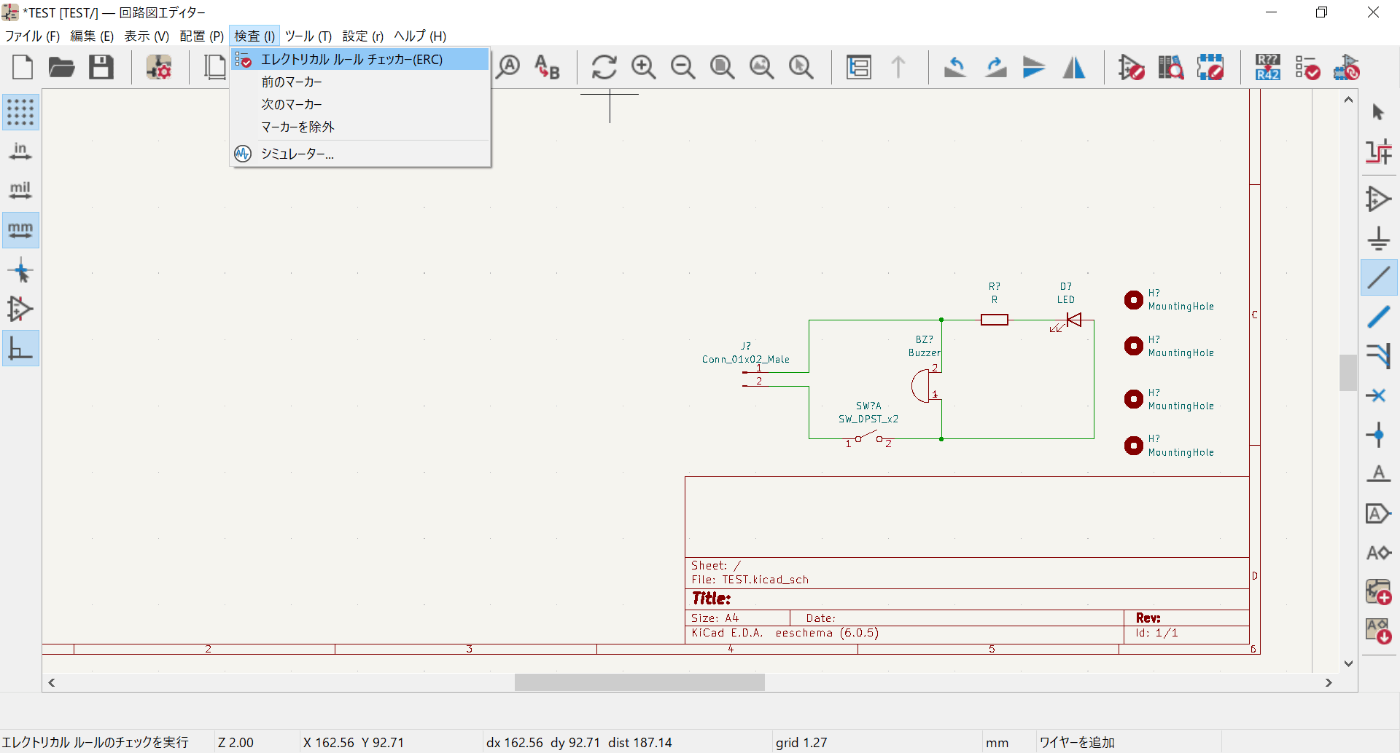Open the hierarchy navigator
1400x753 pixels.
(x=858, y=67)
